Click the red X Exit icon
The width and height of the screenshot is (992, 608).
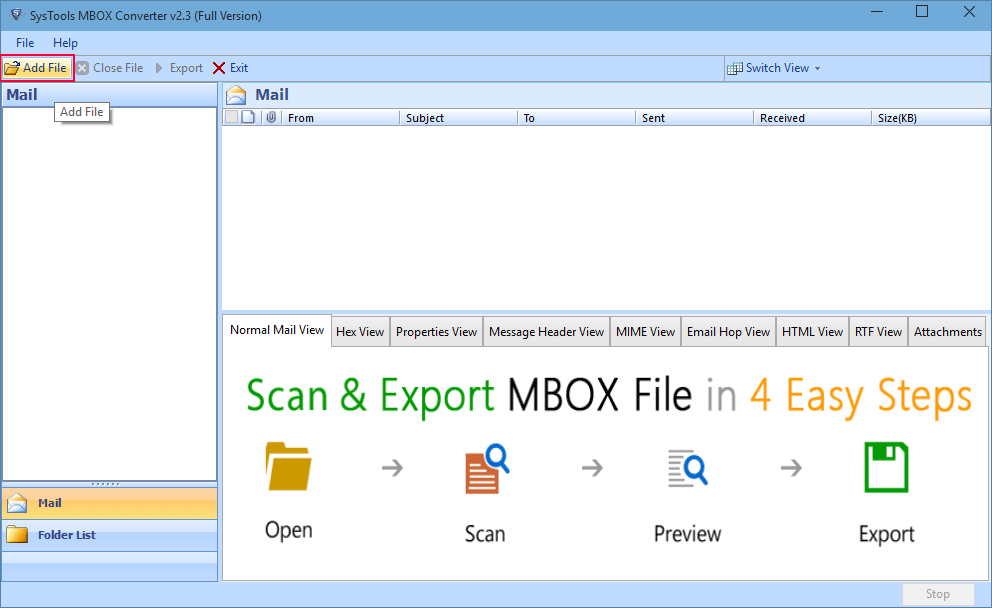point(220,68)
